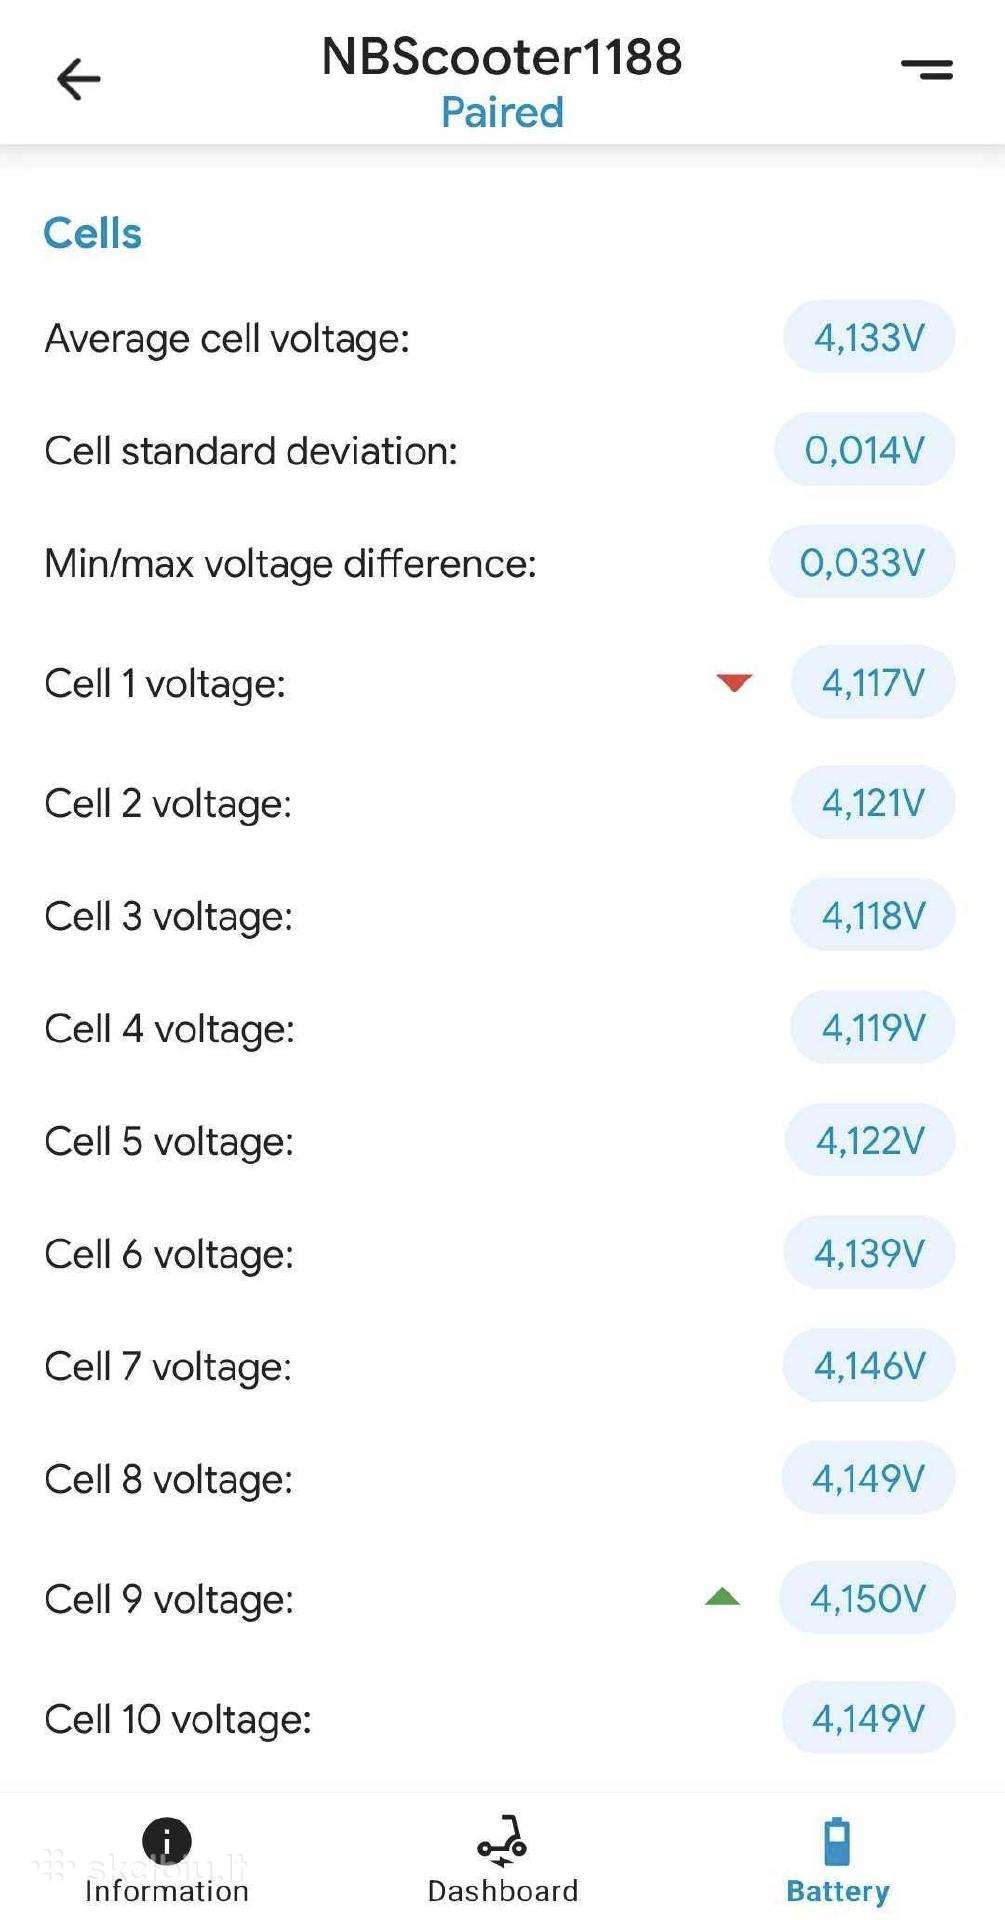This screenshot has height=1920, width=1005.
Task: Open the Dashboard scooter icon
Action: click(x=502, y=1841)
